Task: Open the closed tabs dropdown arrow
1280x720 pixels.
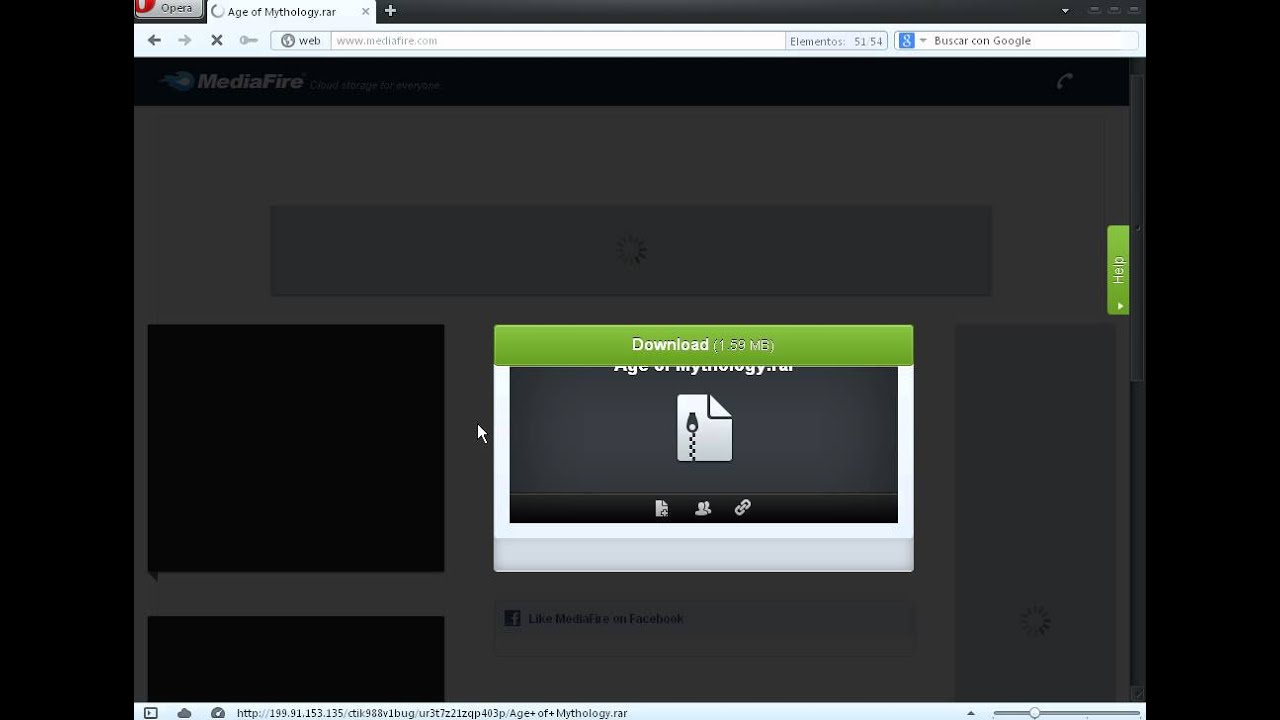Action: point(1065,11)
